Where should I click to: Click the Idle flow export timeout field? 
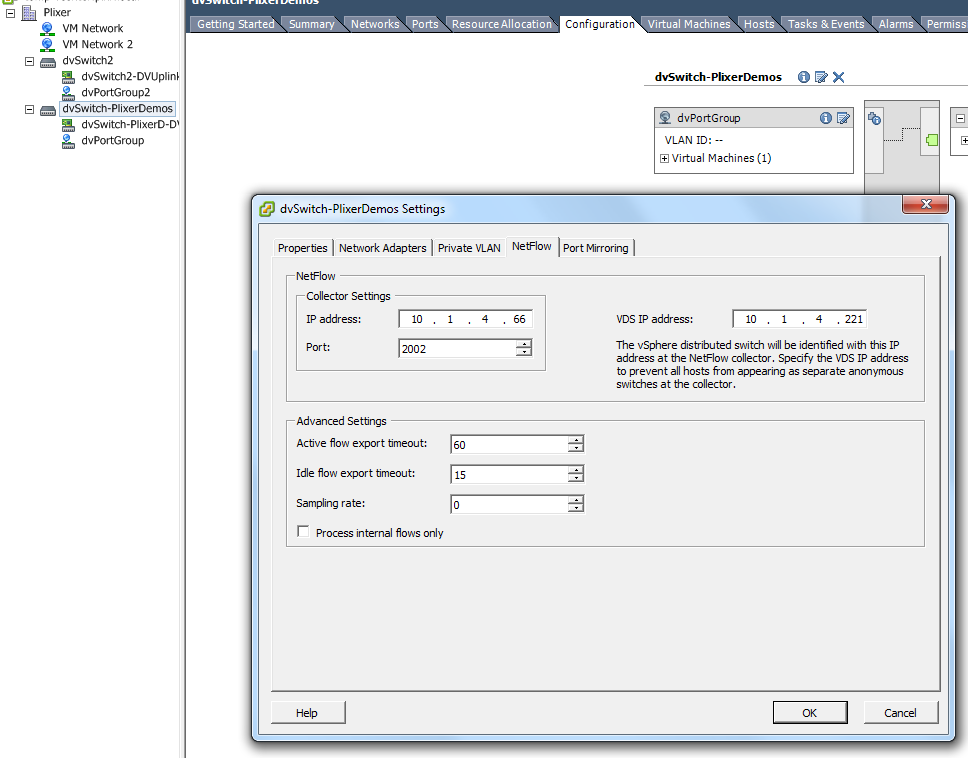510,475
